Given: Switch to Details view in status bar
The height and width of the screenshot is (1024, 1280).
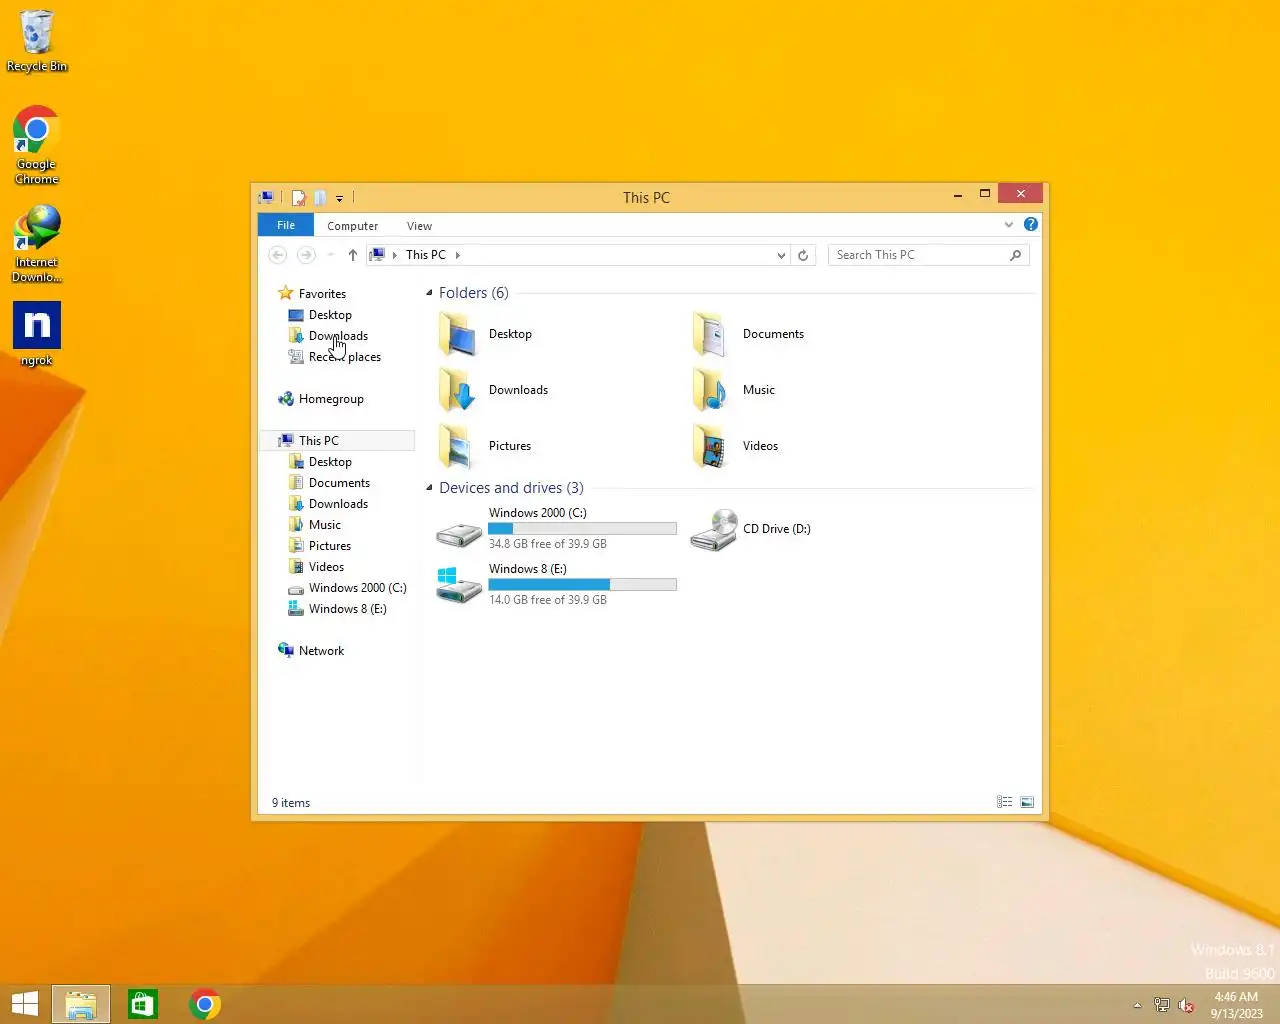Looking at the screenshot, I should coord(1005,802).
